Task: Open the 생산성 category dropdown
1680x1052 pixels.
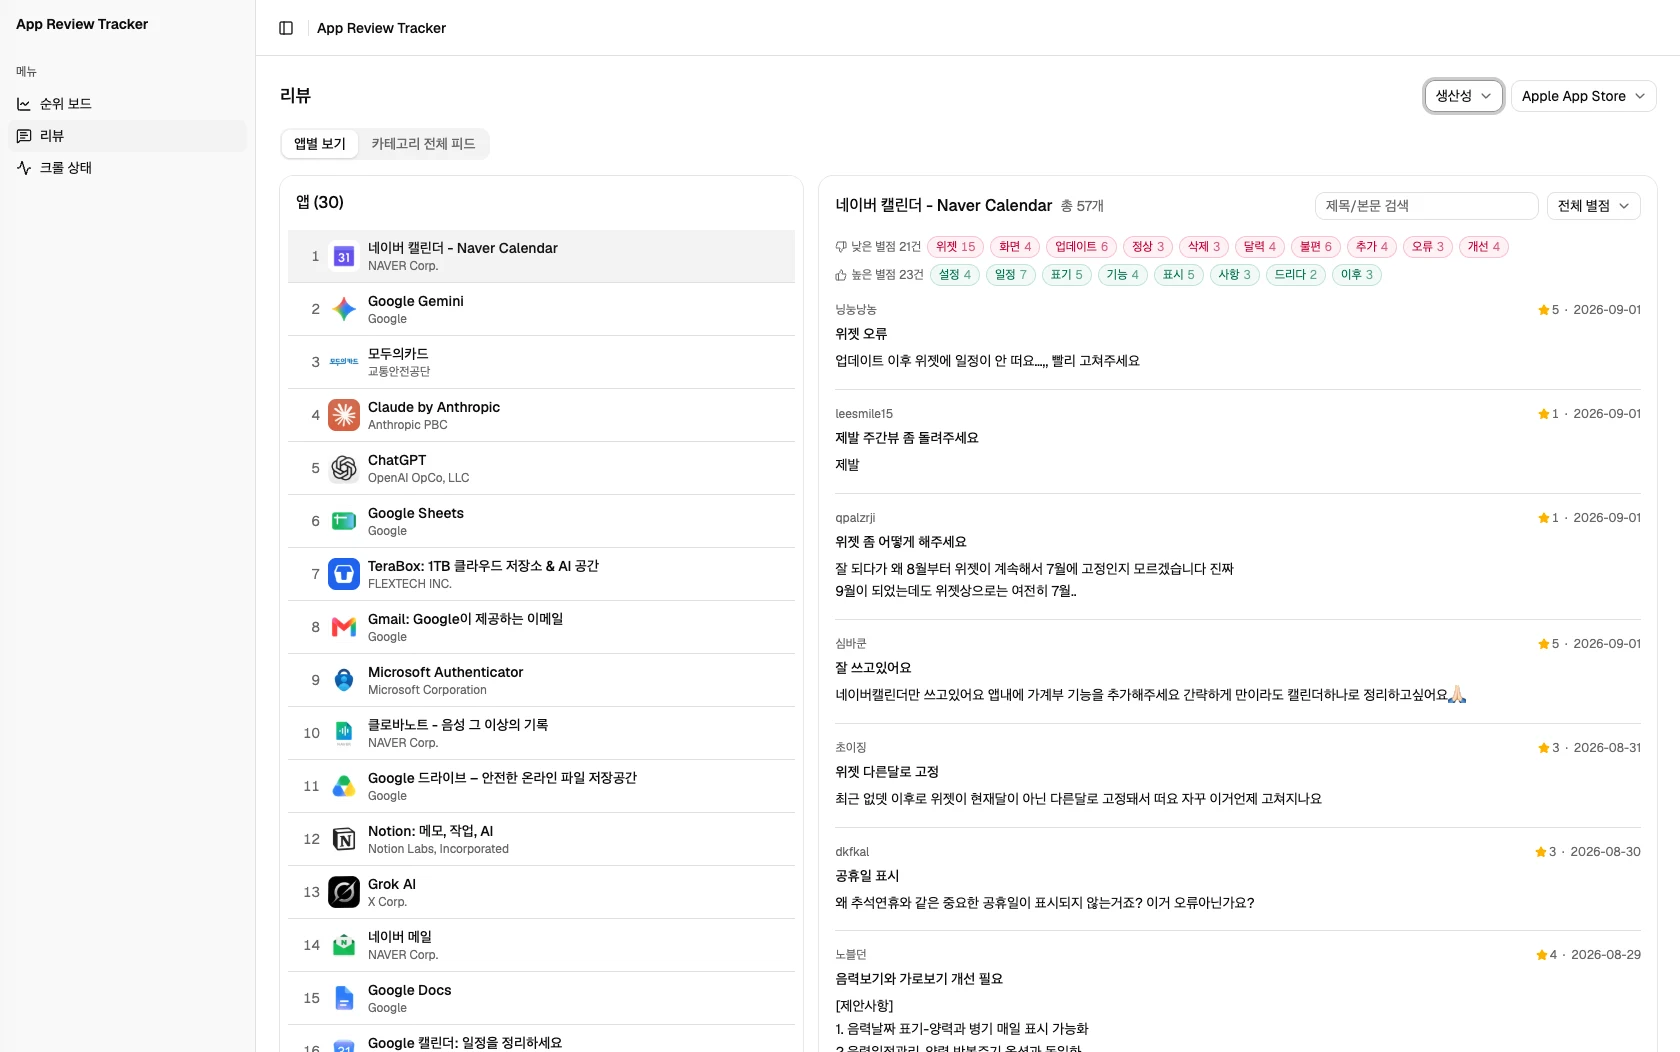Action: click(x=1464, y=96)
